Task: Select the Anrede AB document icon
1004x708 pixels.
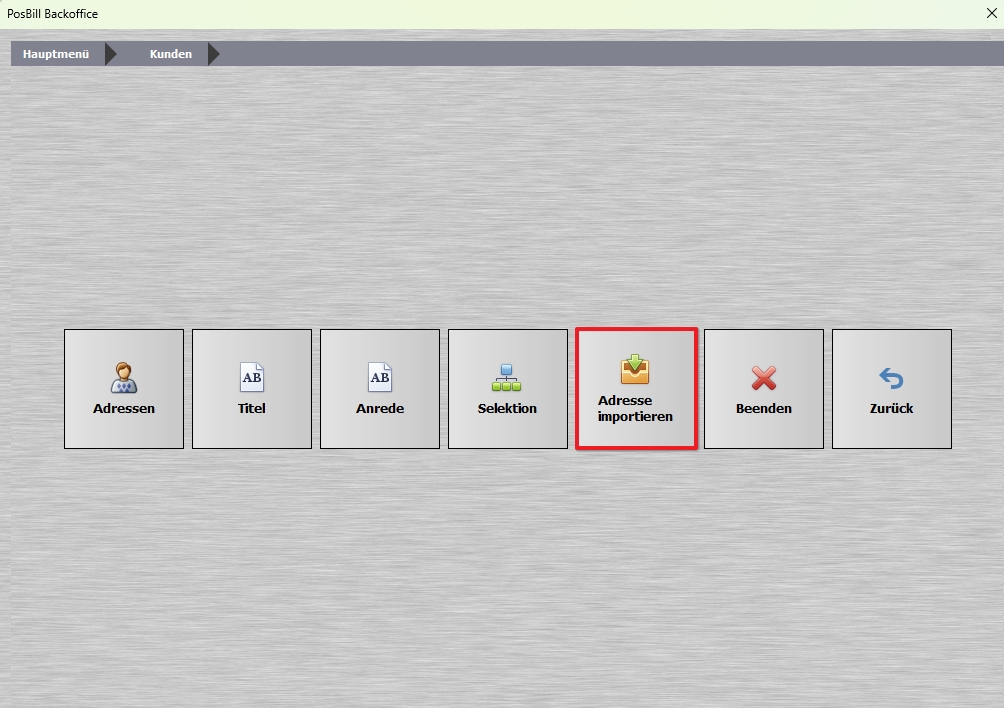Action: 380,377
